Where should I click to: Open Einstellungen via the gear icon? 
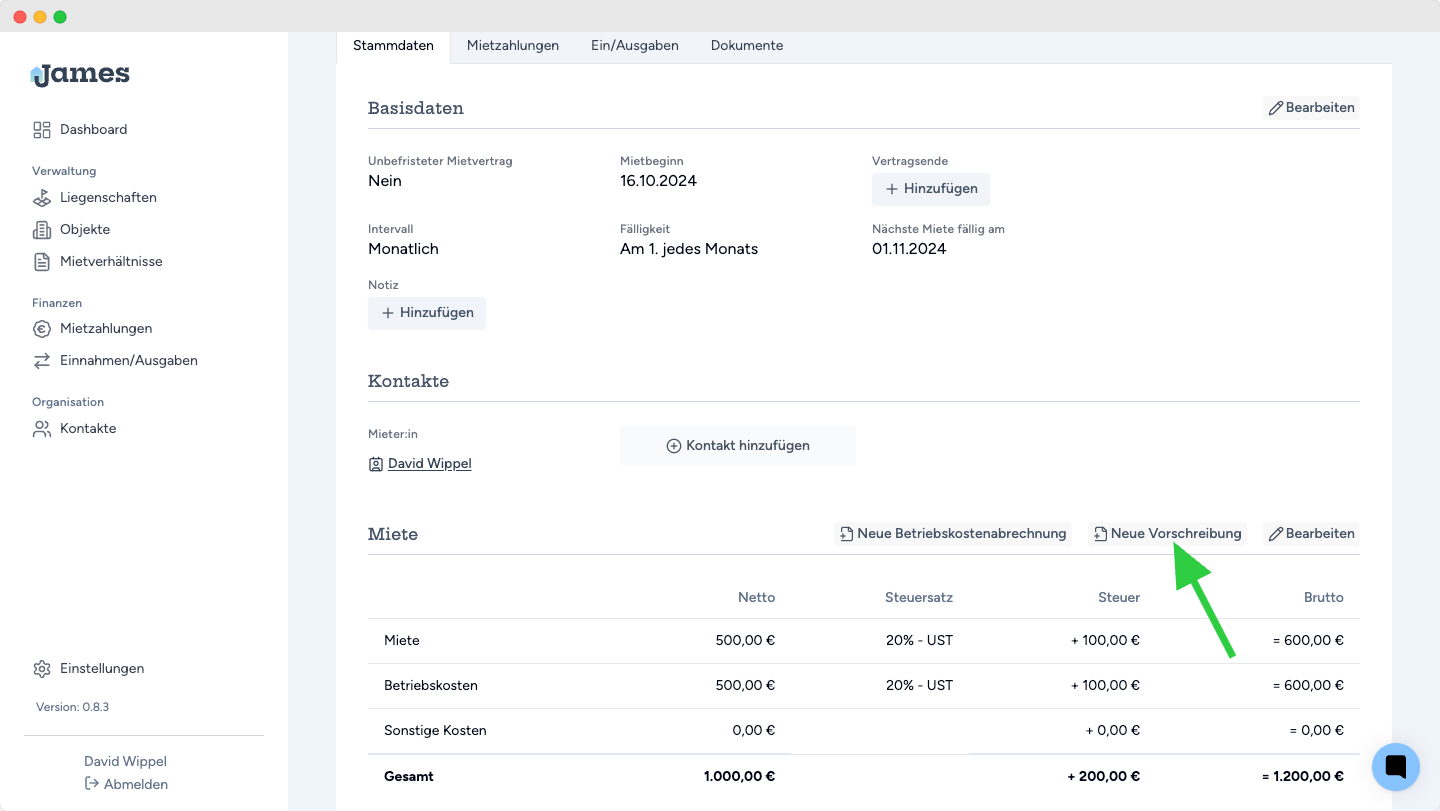coord(42,669)
